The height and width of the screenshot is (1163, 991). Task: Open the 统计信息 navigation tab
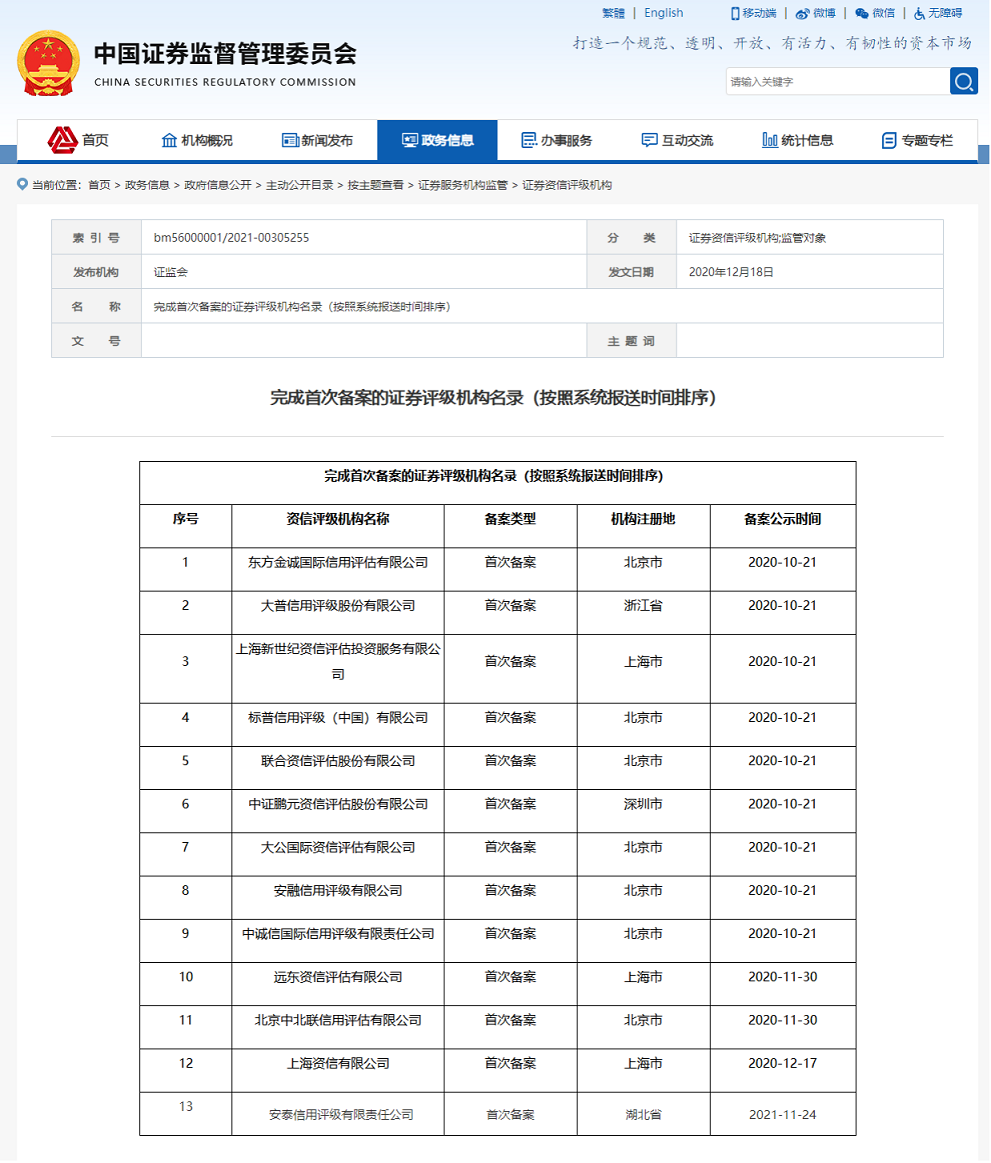(x=797, y=140)
